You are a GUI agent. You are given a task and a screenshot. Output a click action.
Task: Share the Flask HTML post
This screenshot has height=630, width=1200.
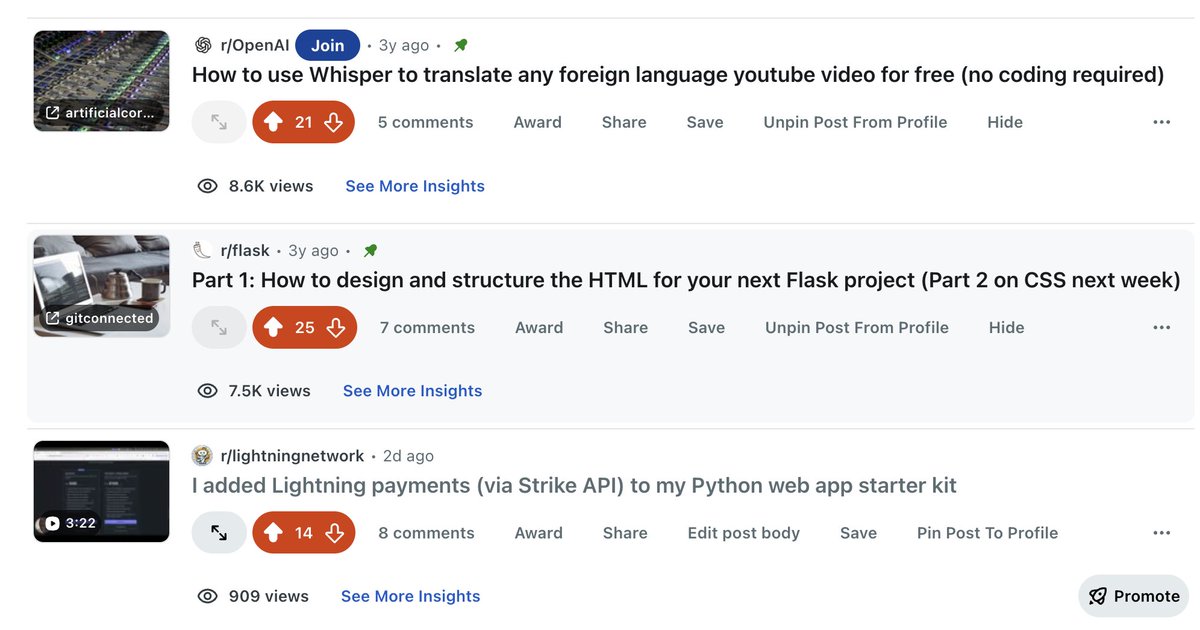point(626,327)
